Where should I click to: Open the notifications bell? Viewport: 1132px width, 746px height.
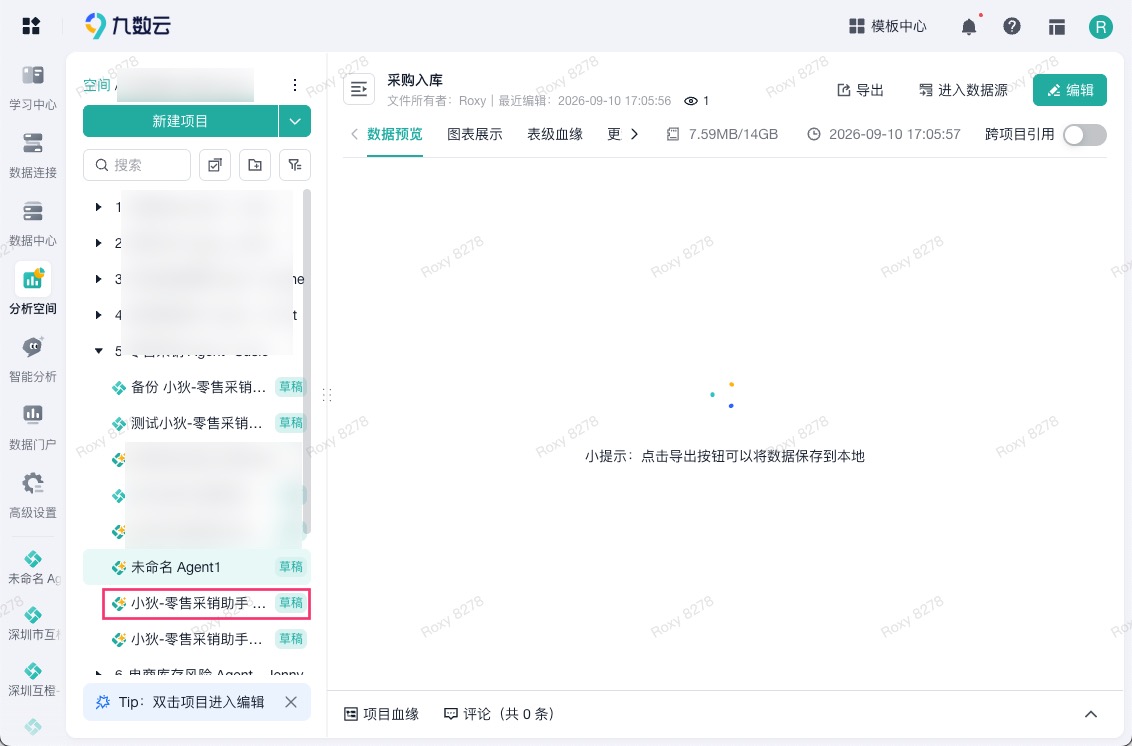[969, 27]
